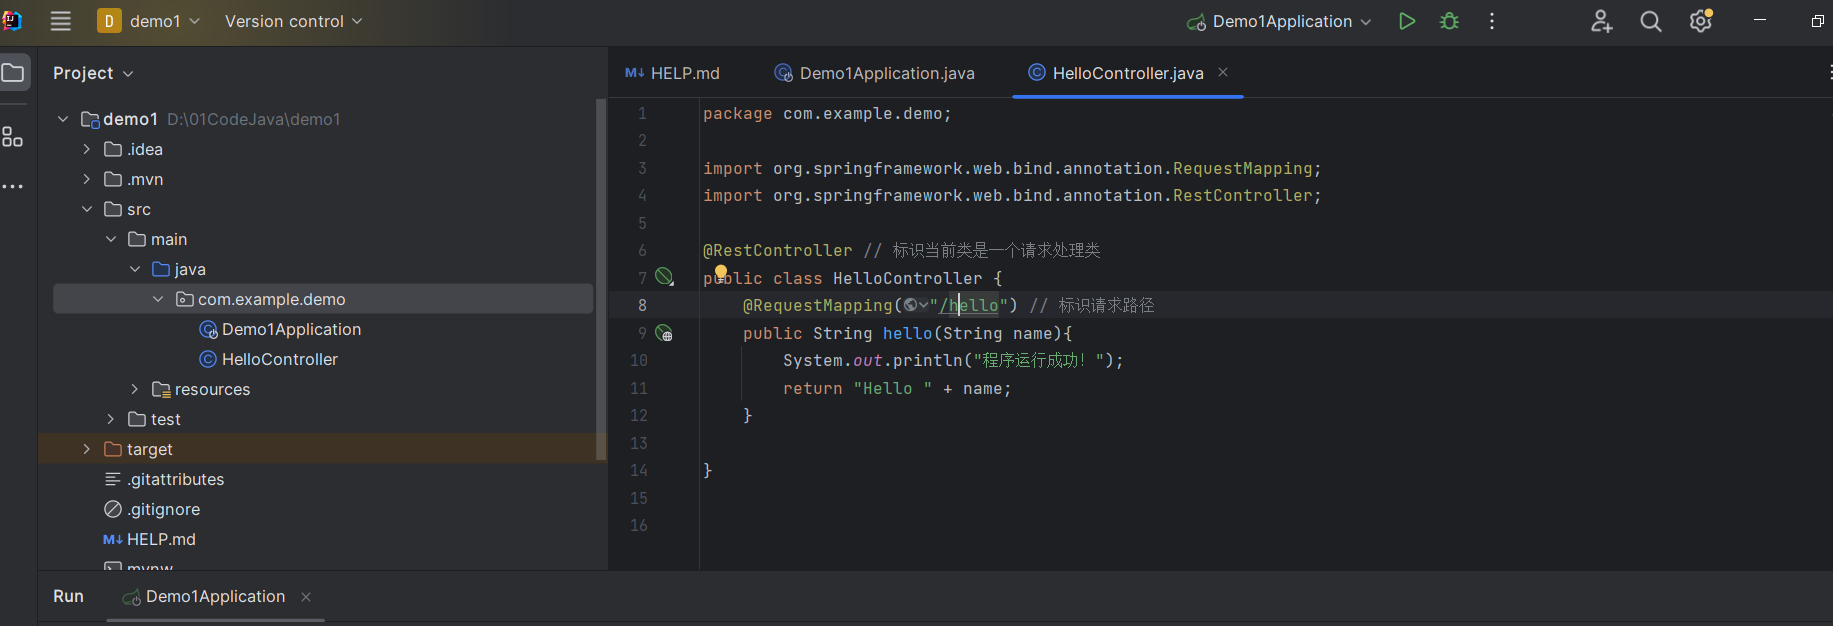Click the gutter web endpoint icon on line 9
The height and width of the screenshot is (626, 1833).
pos(664,332)
